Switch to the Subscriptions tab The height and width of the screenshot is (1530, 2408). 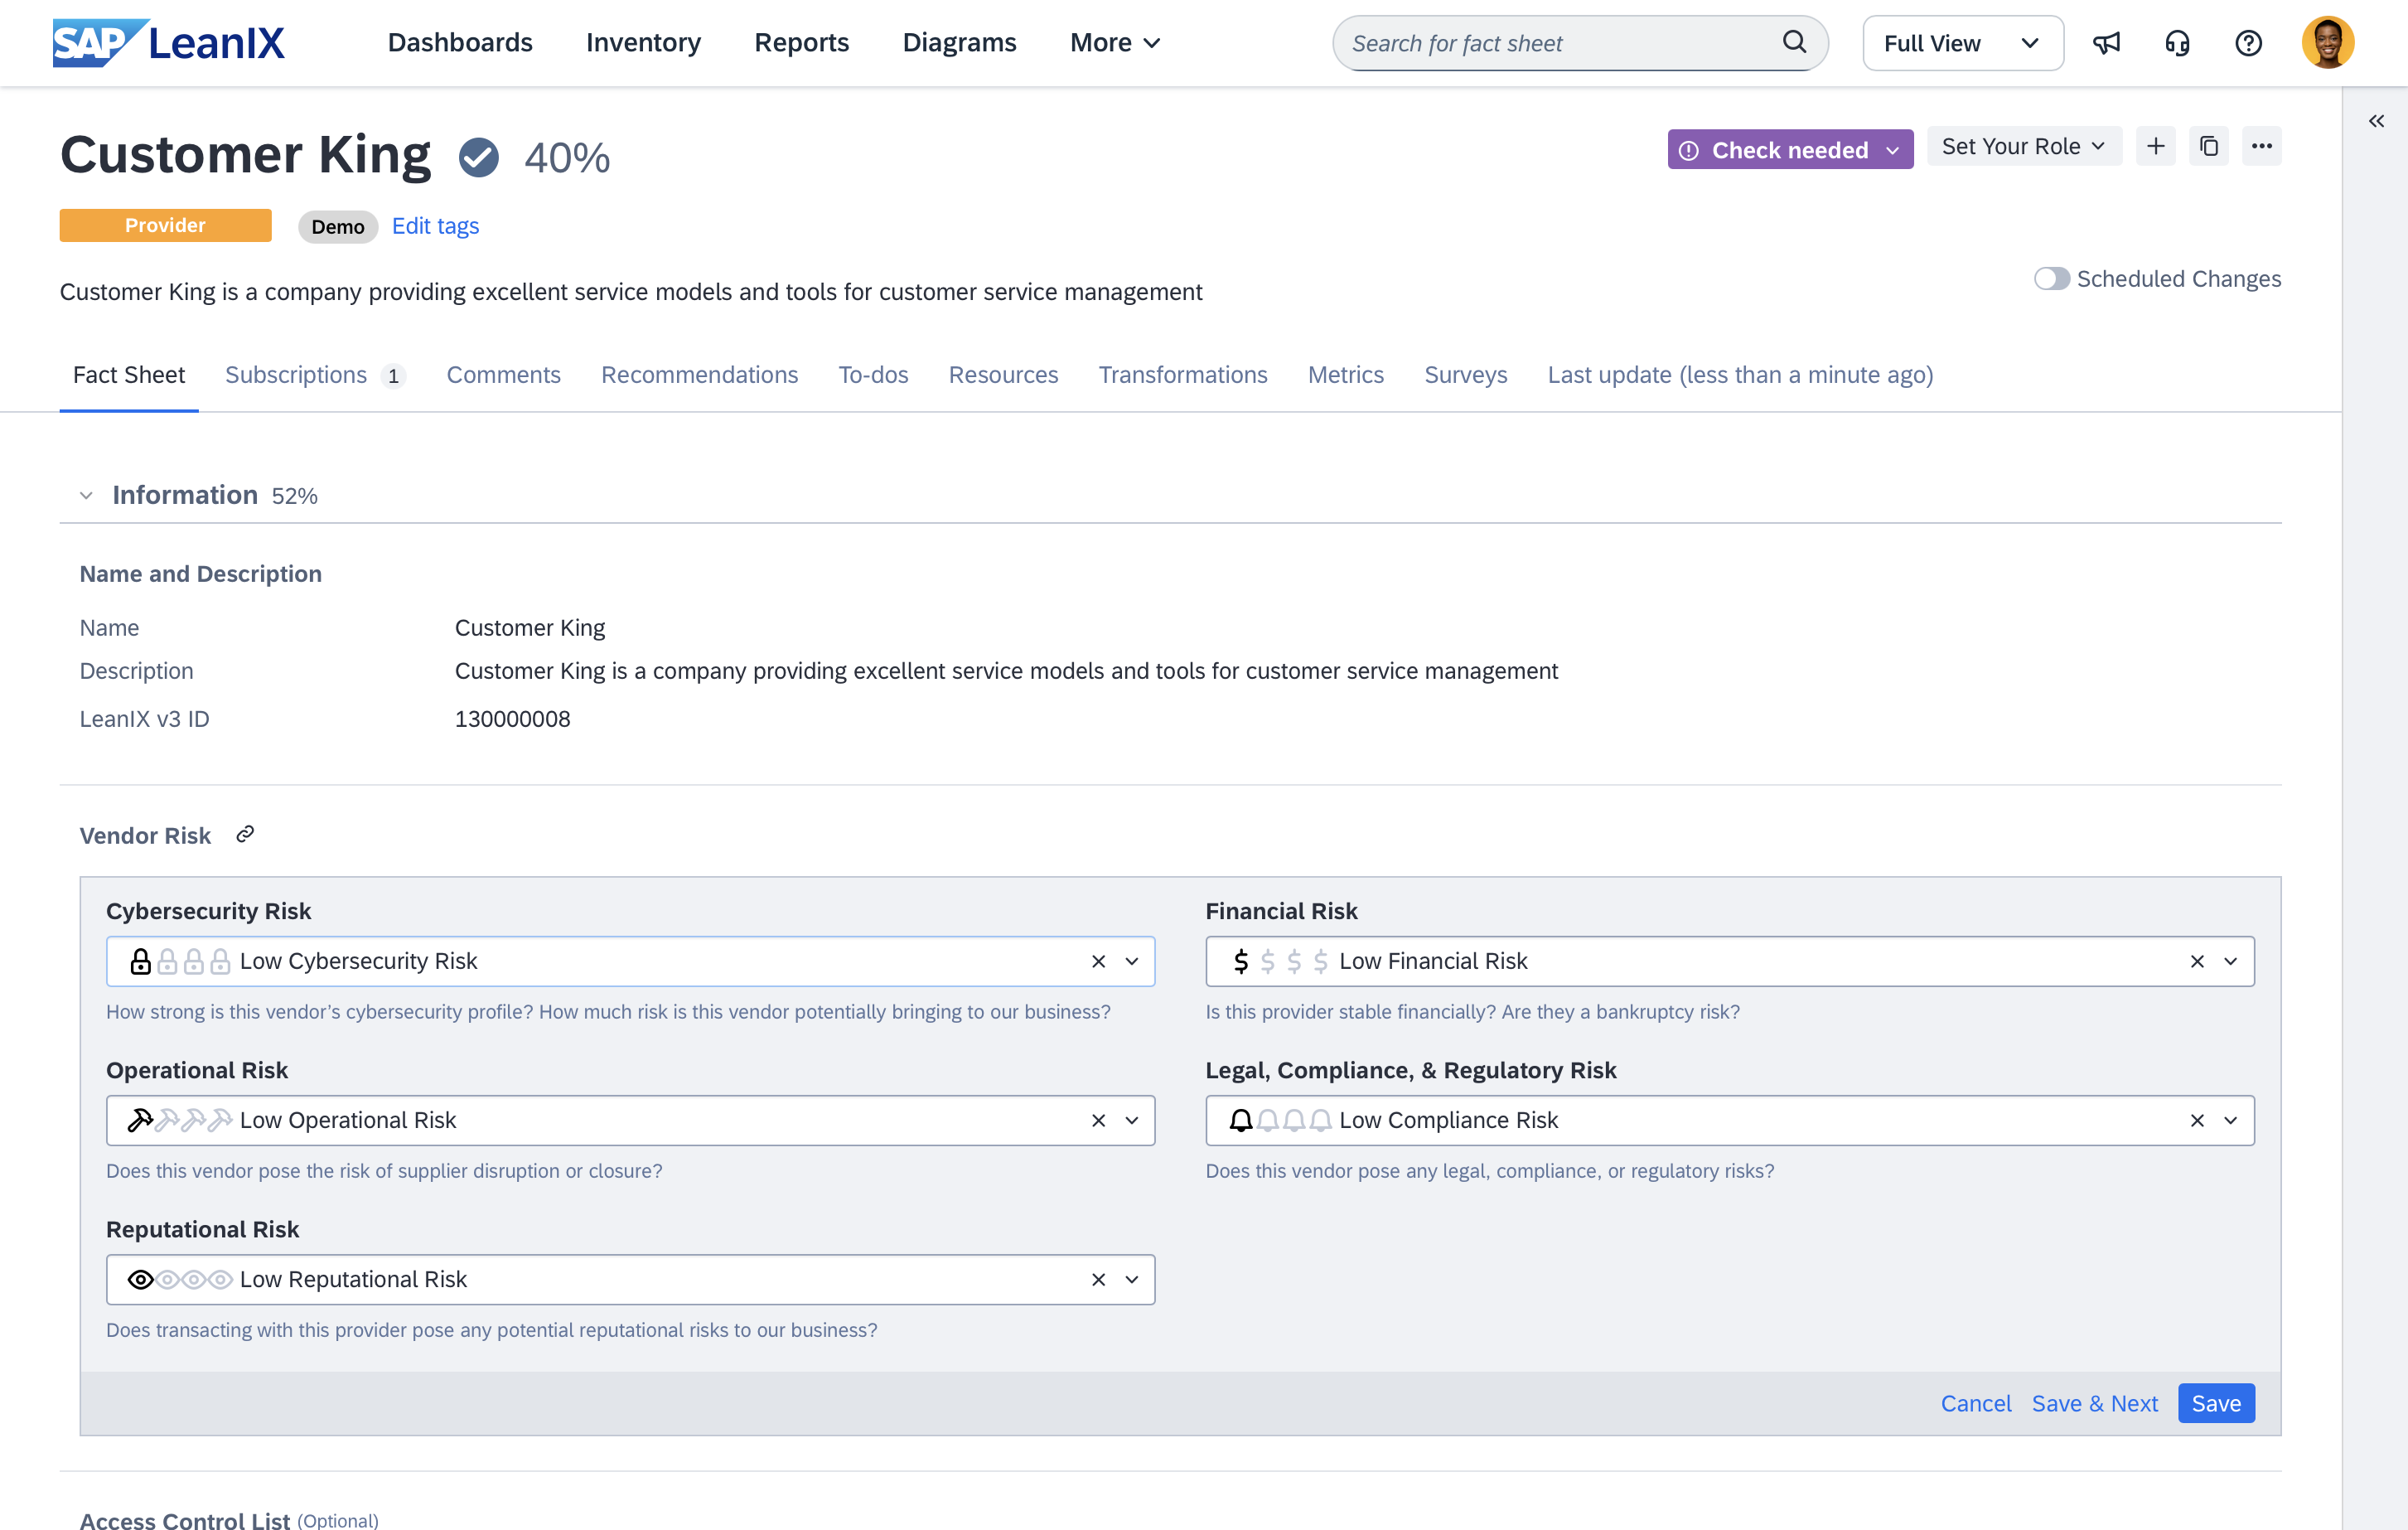click(x=314, y=375)
